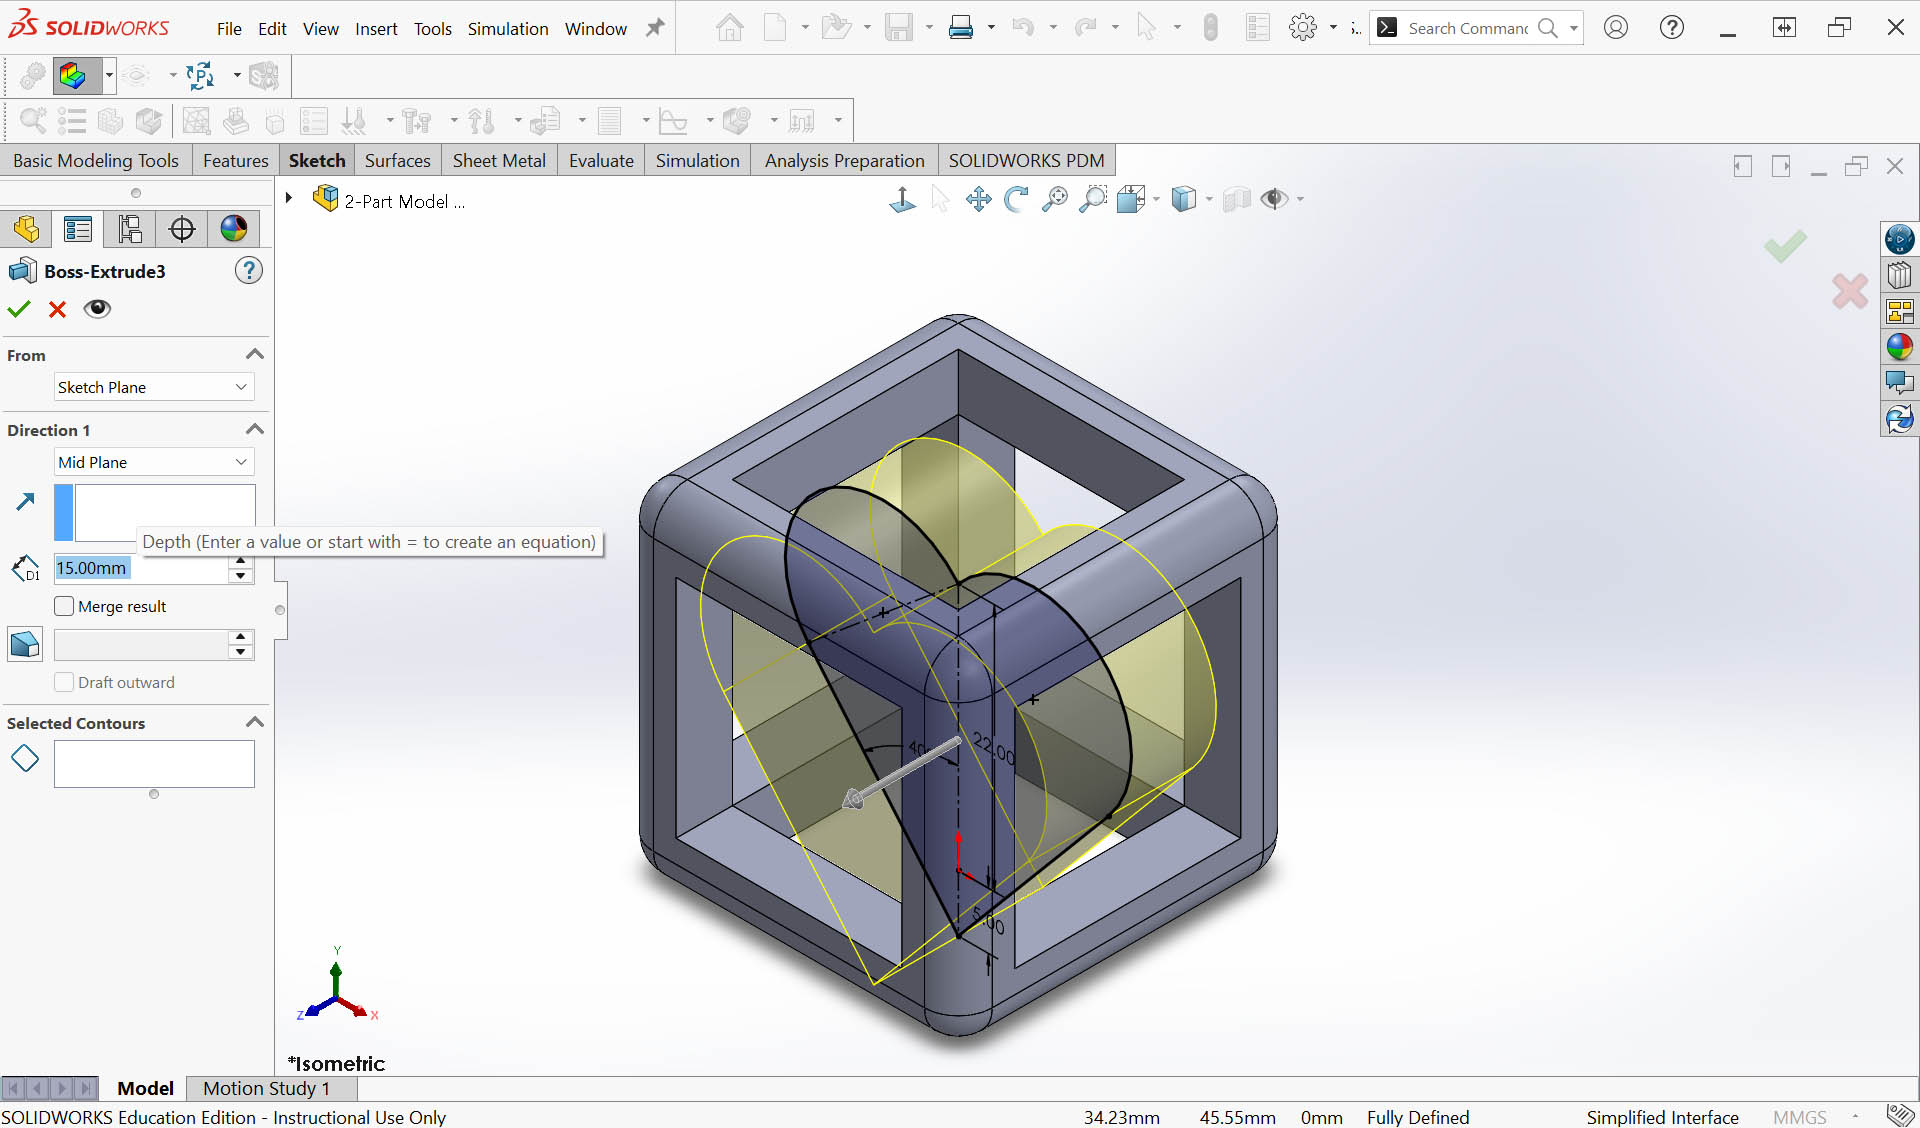Click the Draft On/Off icon
The image size is (1920, 1128).
pos(25,645)
